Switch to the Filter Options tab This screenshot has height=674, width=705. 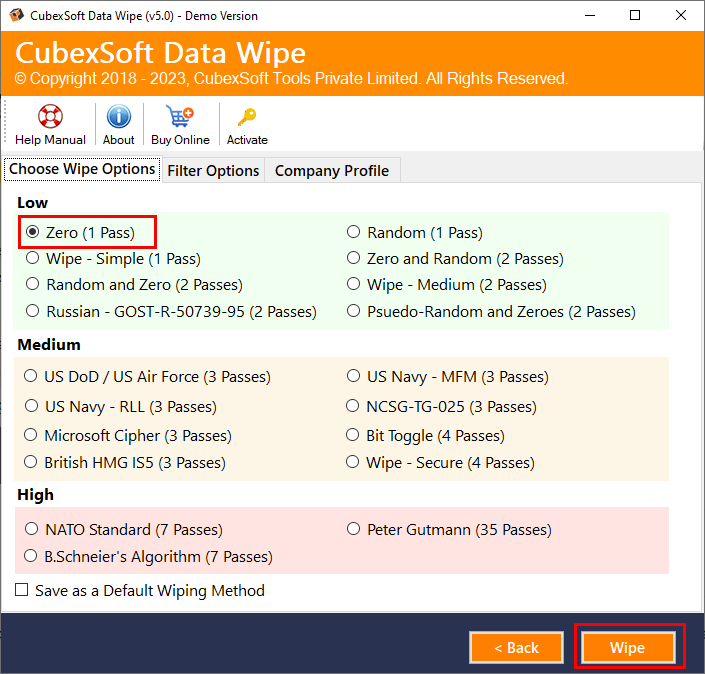coord(213,171)
